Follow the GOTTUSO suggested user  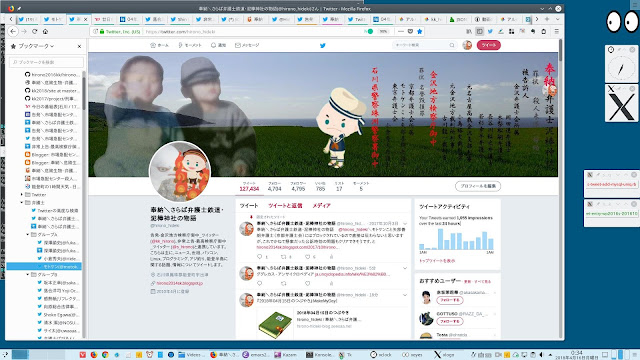(449, 321)
